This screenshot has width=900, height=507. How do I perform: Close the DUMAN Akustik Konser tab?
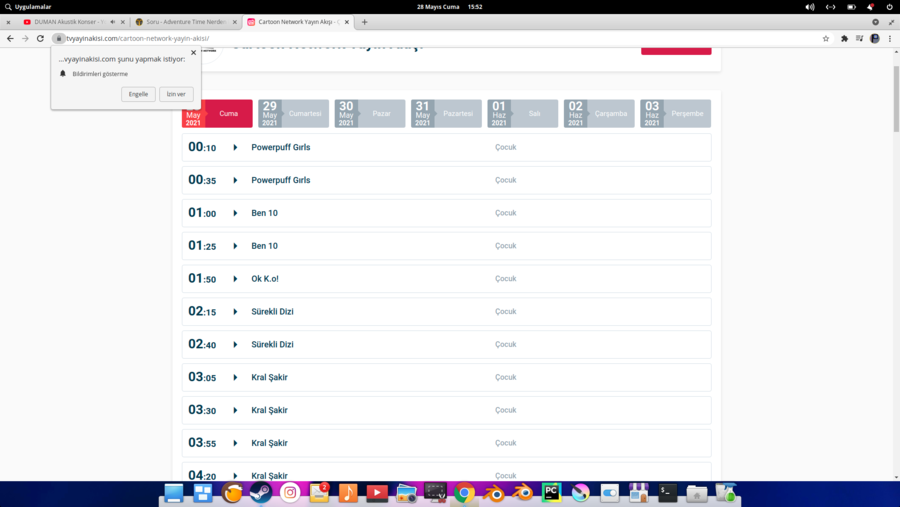pyautogui.click(x=123, y=22)
